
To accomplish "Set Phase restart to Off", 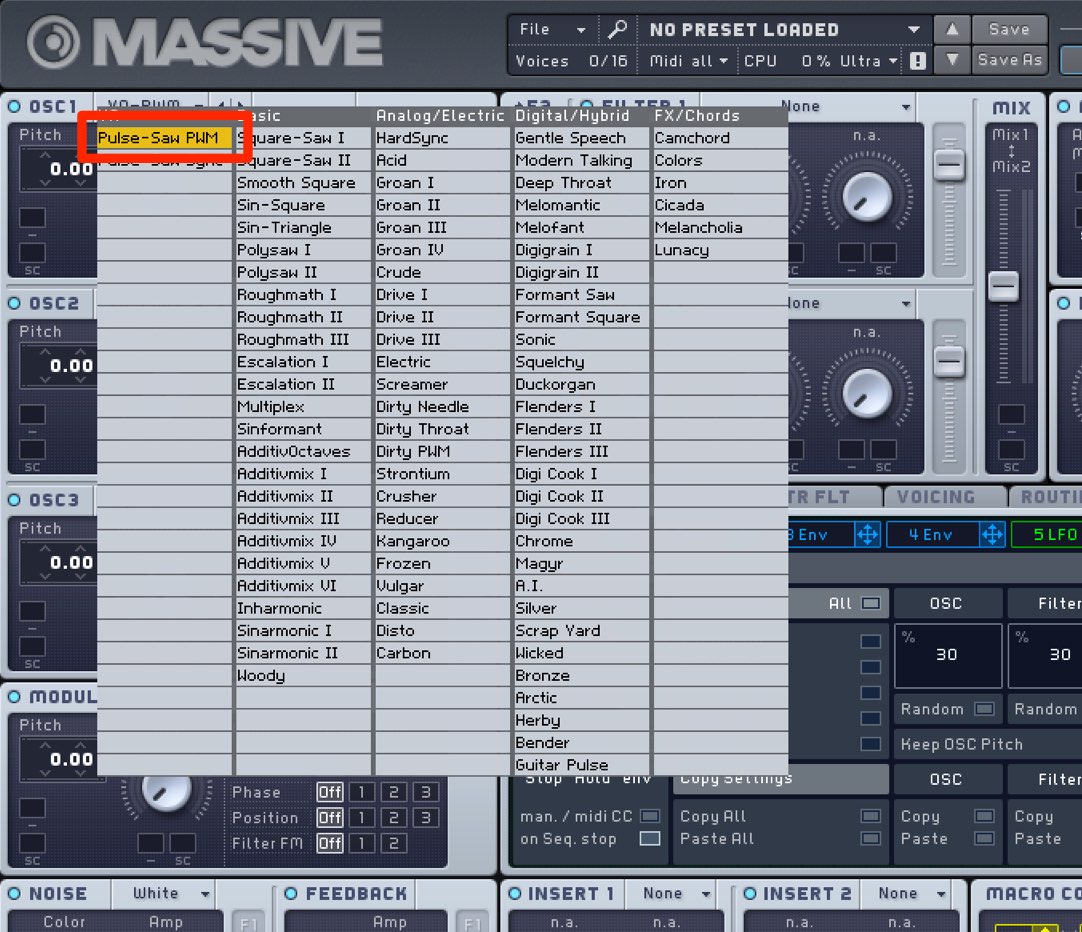I will (x=329, y=792).
